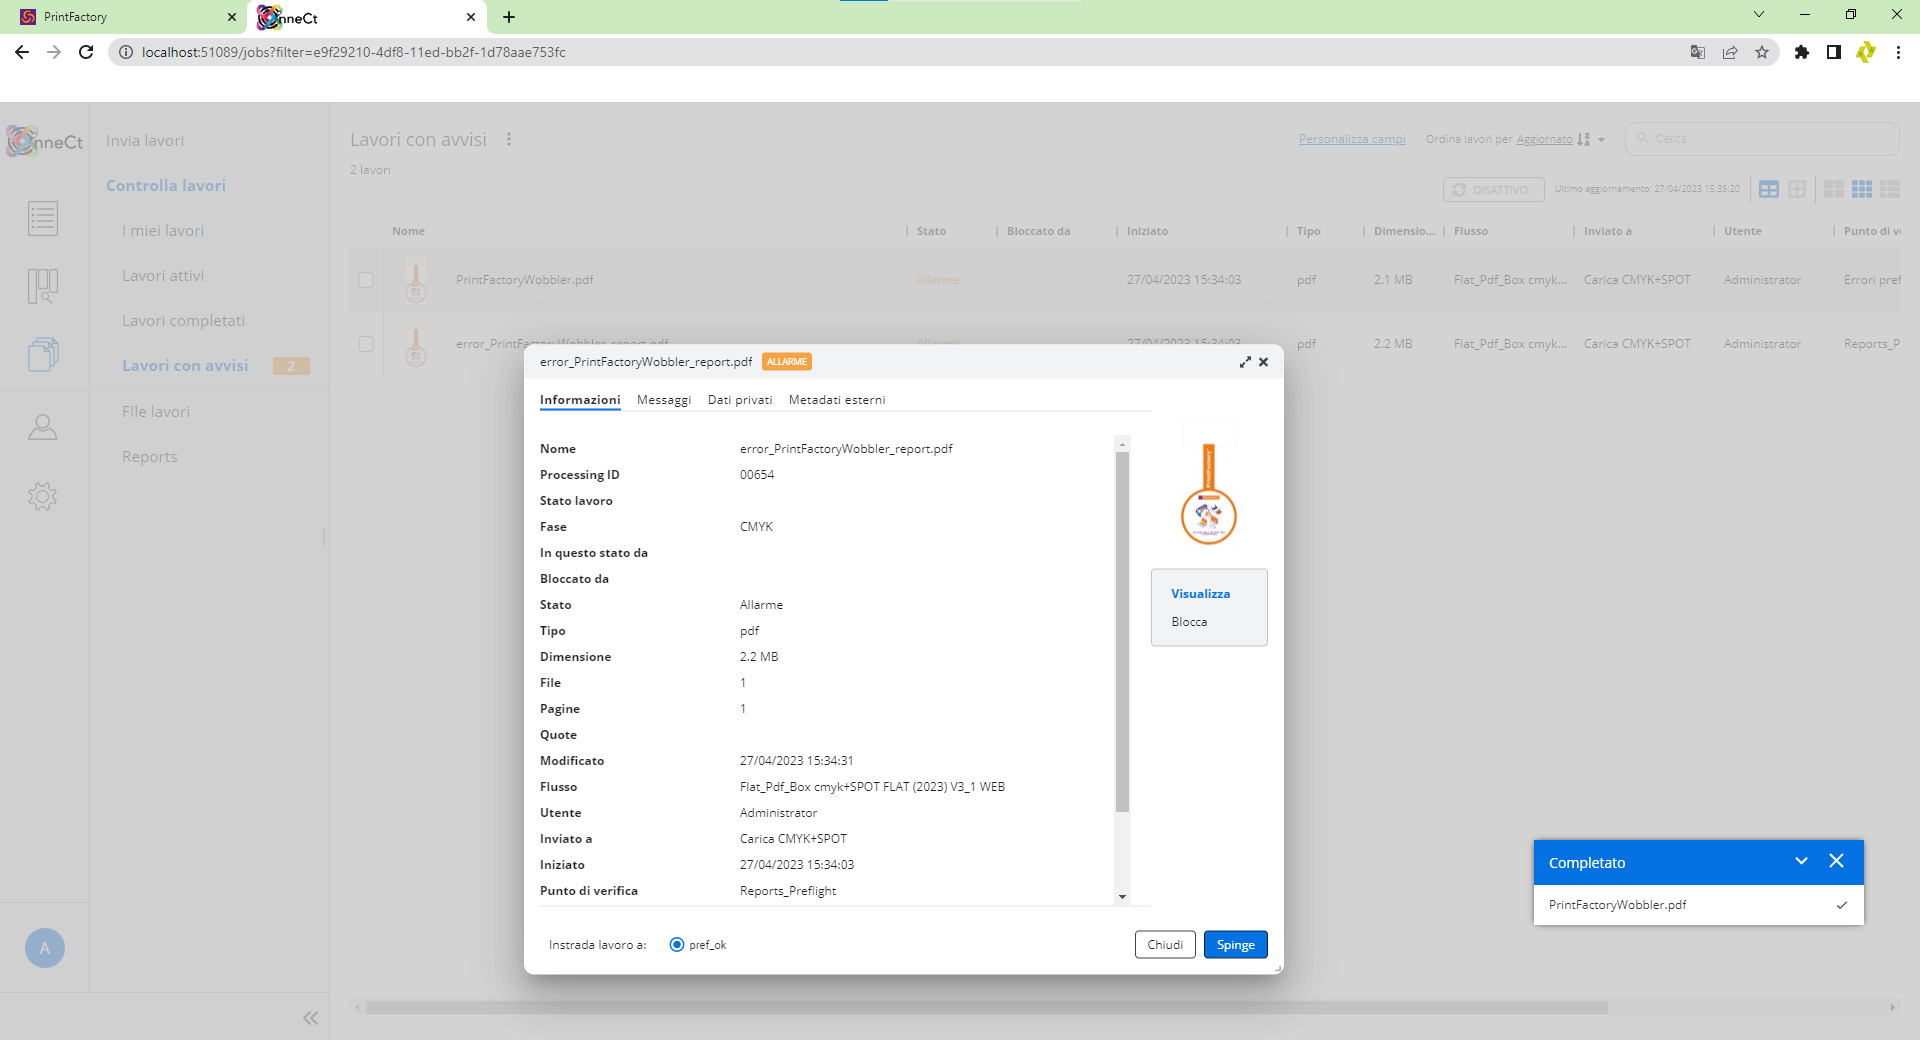
Task: Reload the page in browser
Action: [x=86, y=52]
